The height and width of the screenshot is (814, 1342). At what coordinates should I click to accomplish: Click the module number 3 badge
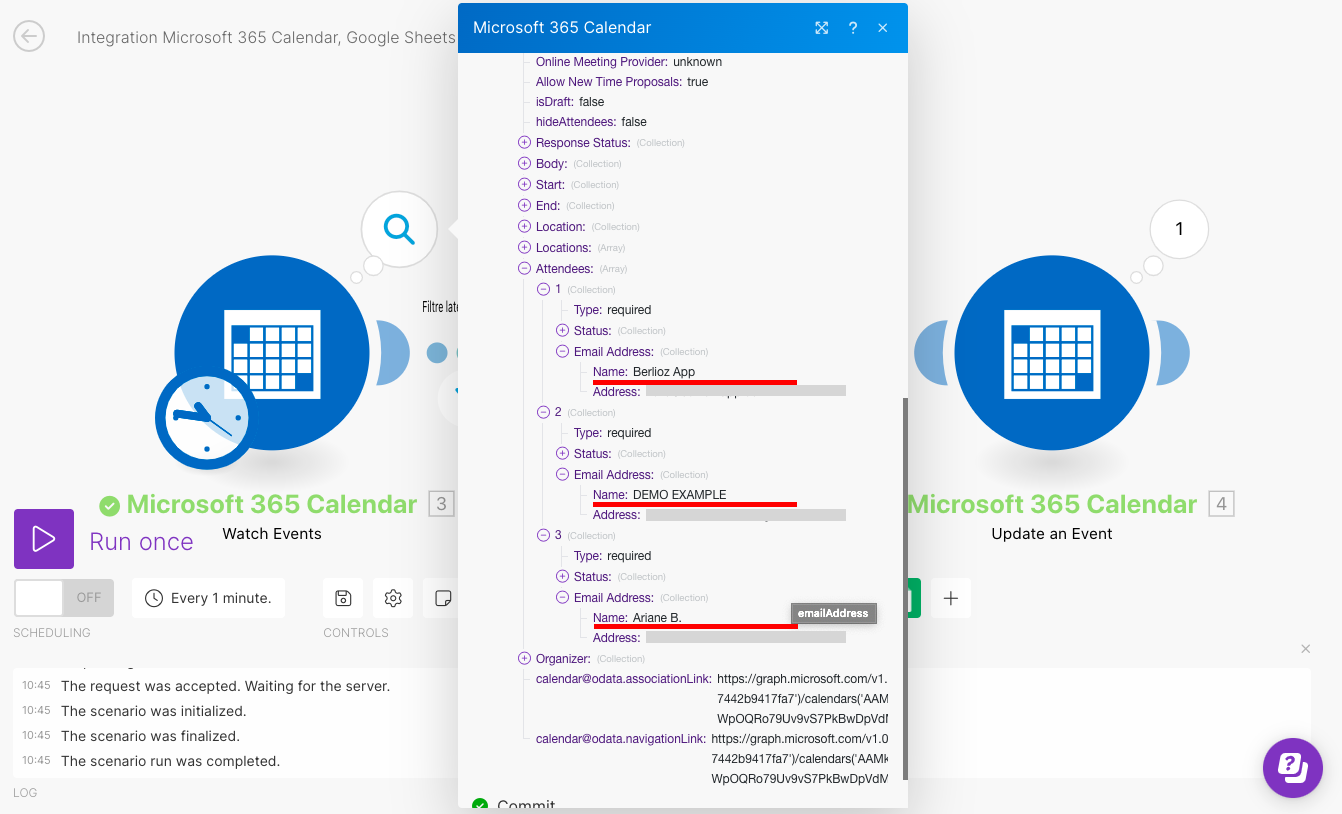point(441,504)
